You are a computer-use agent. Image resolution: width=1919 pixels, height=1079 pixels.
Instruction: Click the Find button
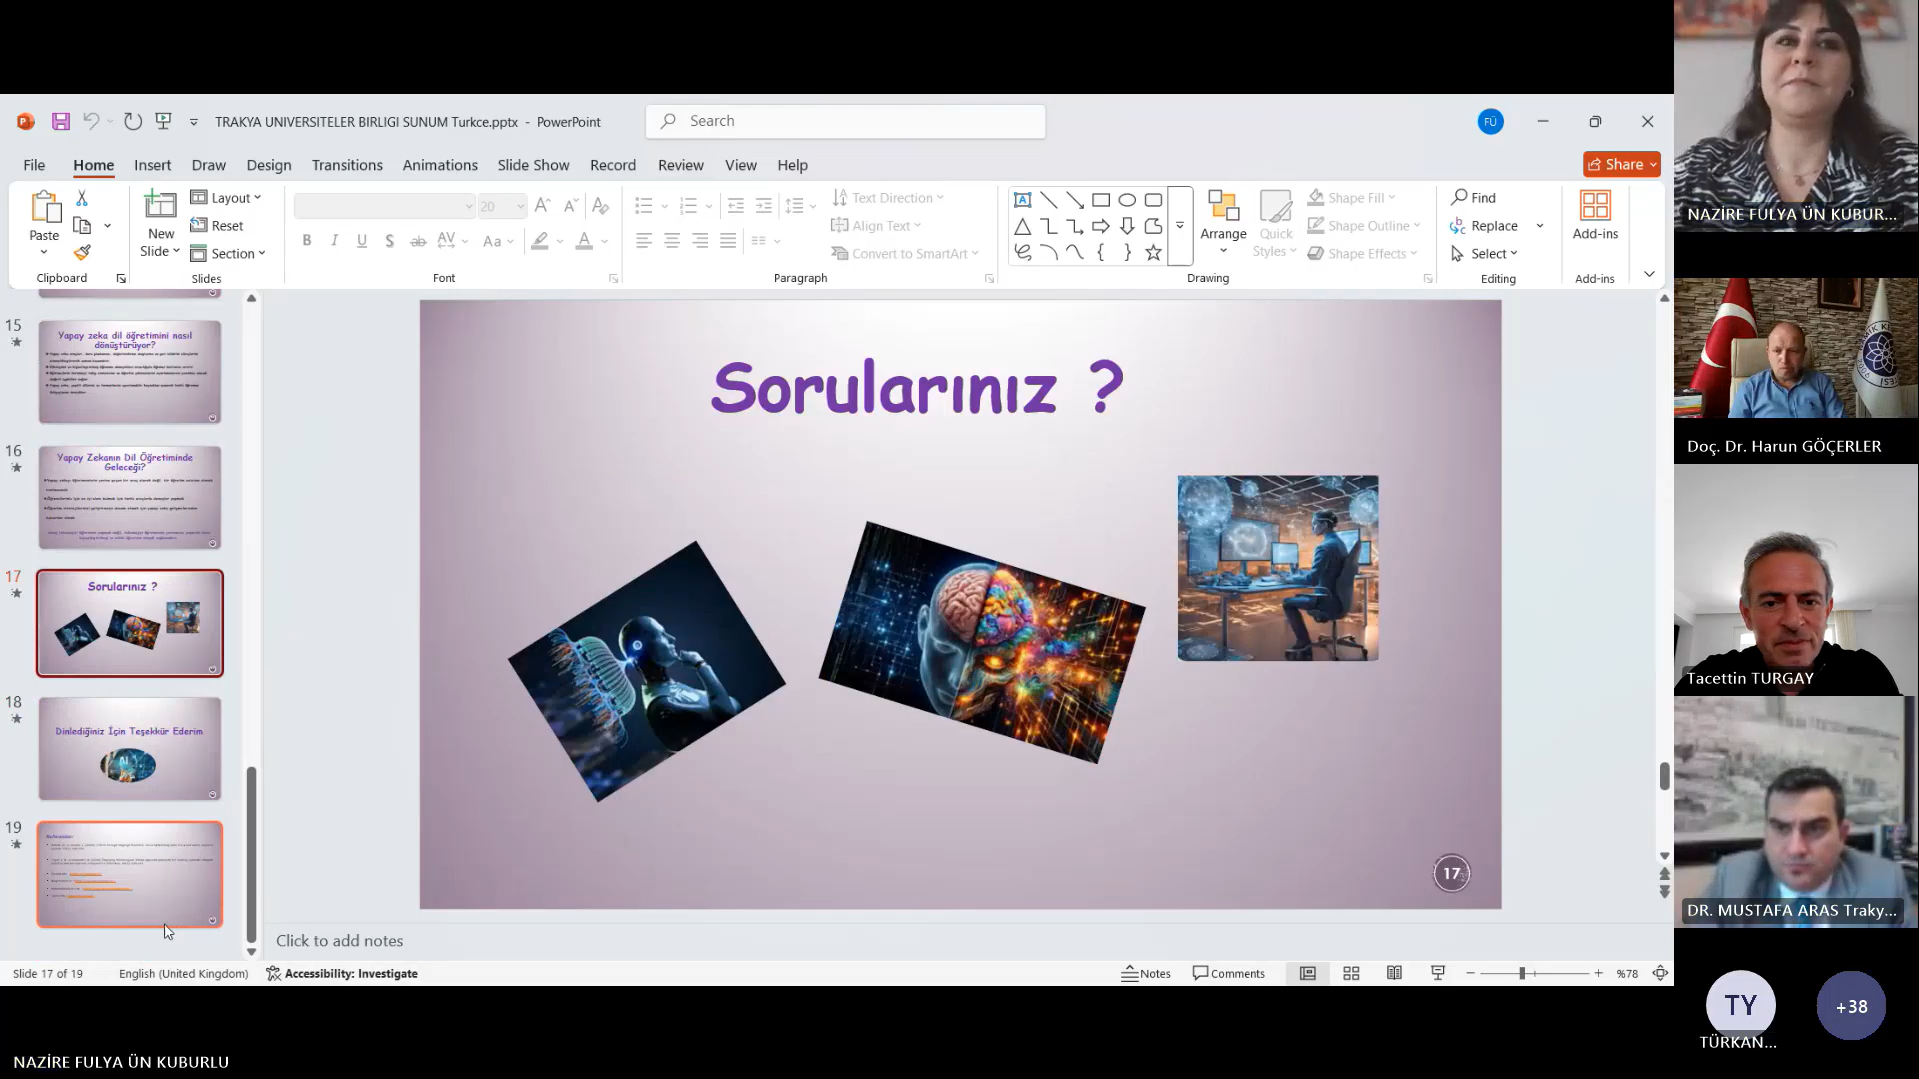[x=1474, y=198]
